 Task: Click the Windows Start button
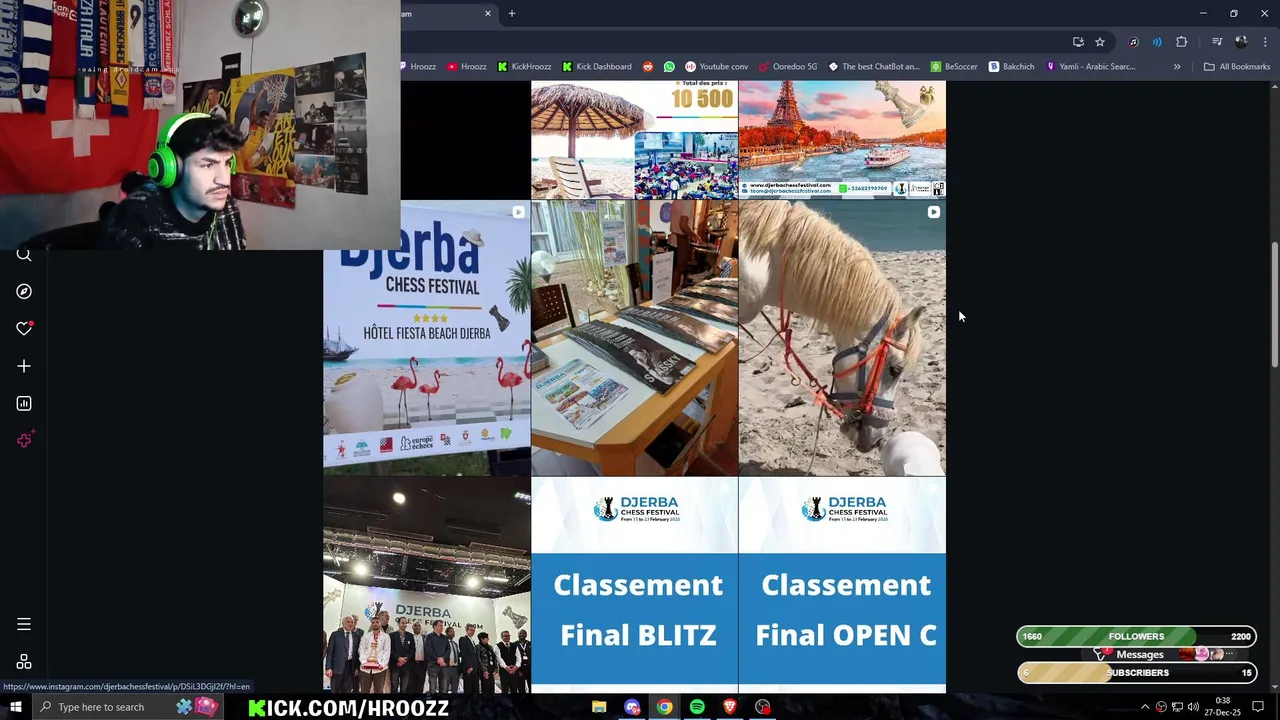click(x=15, y=707)
